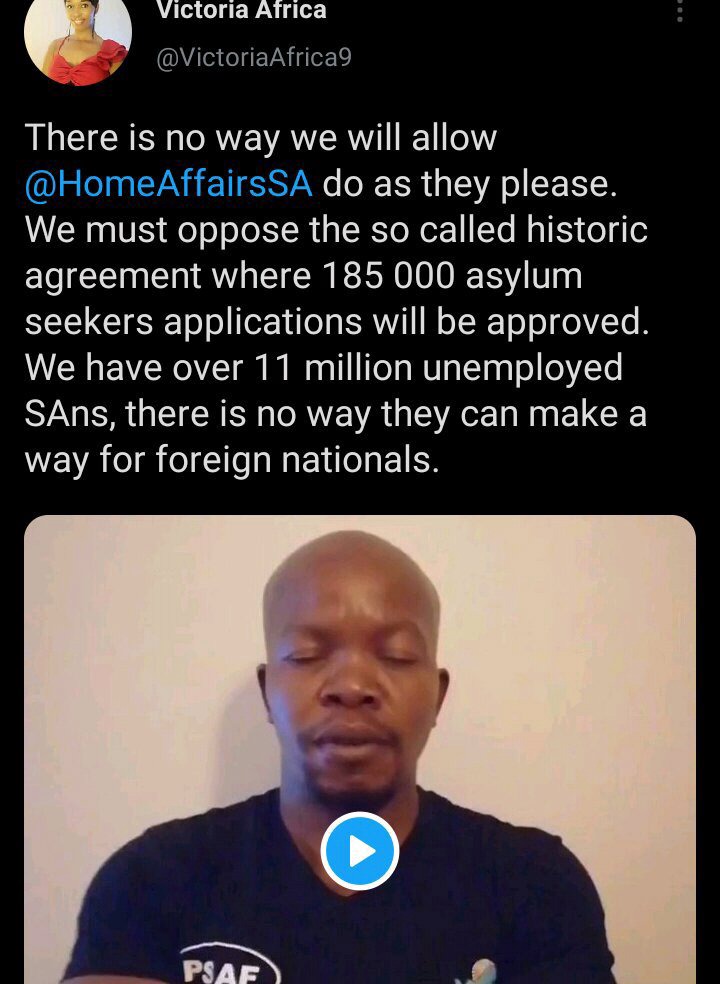Click the phrase "do as they please."
This screenshot has width=720, height=984.
470,184
